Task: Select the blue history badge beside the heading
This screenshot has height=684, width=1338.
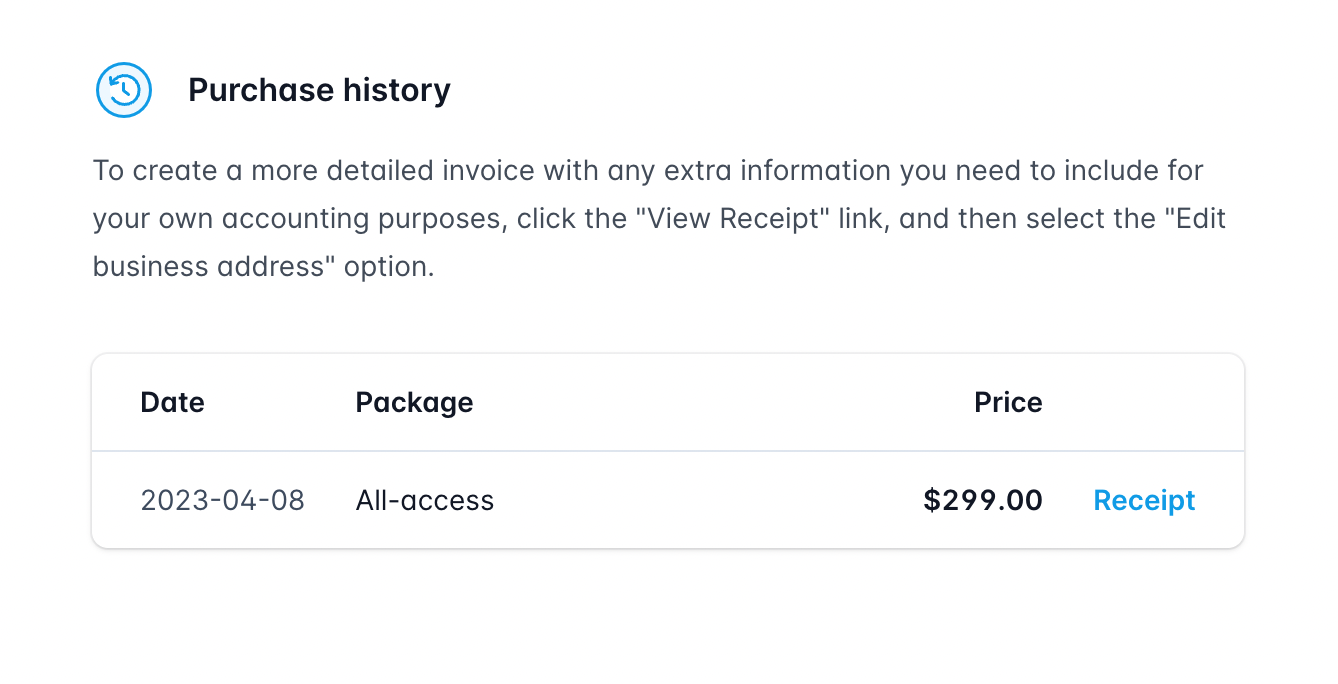Action: pyautogui.click(x=123, y=90)
